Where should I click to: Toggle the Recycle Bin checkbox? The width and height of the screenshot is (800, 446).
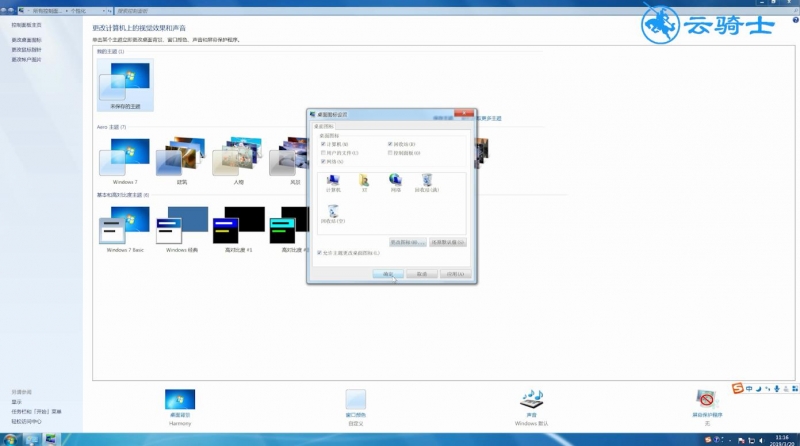tap(390, 144)
